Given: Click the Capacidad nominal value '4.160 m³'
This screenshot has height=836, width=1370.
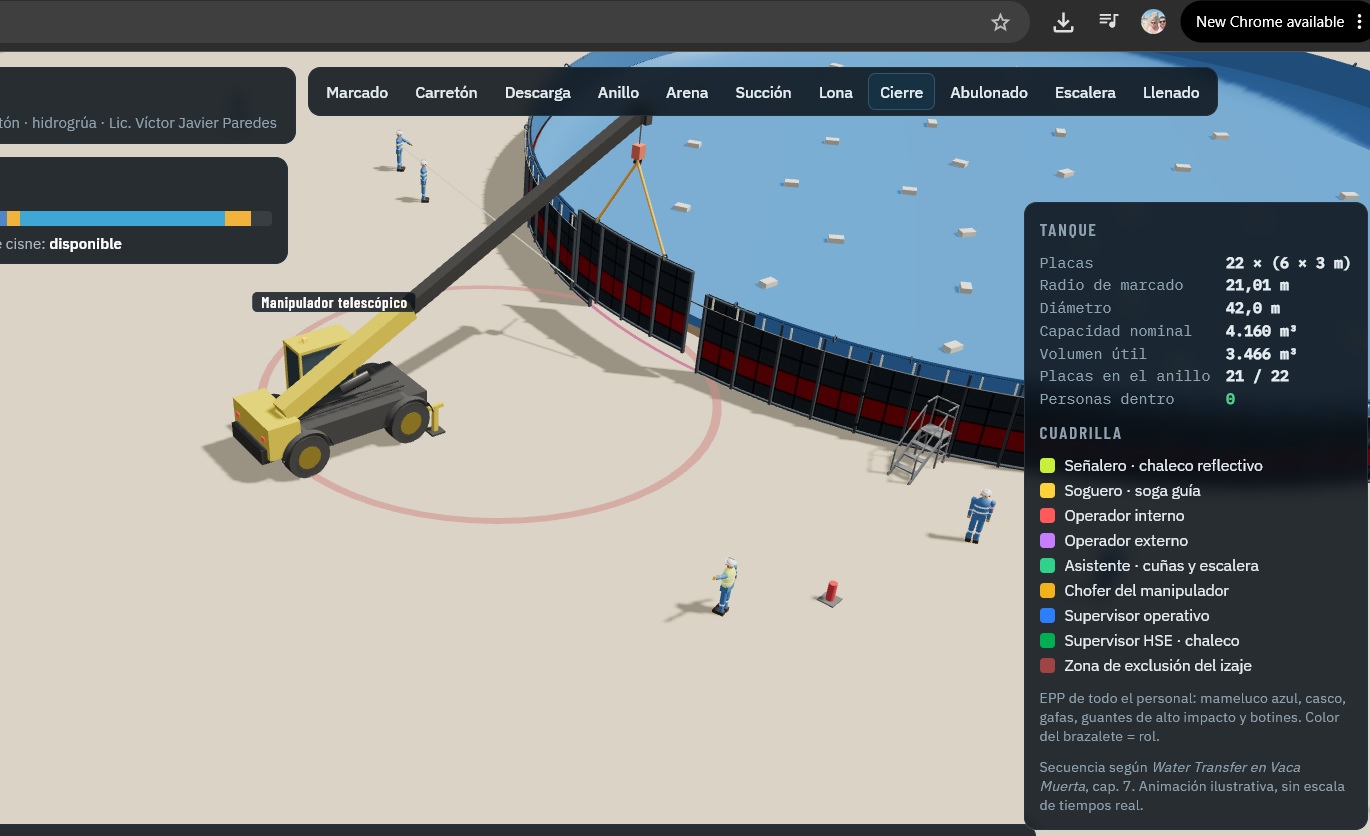Looking at the screenshot, I should pos(1261,331).
